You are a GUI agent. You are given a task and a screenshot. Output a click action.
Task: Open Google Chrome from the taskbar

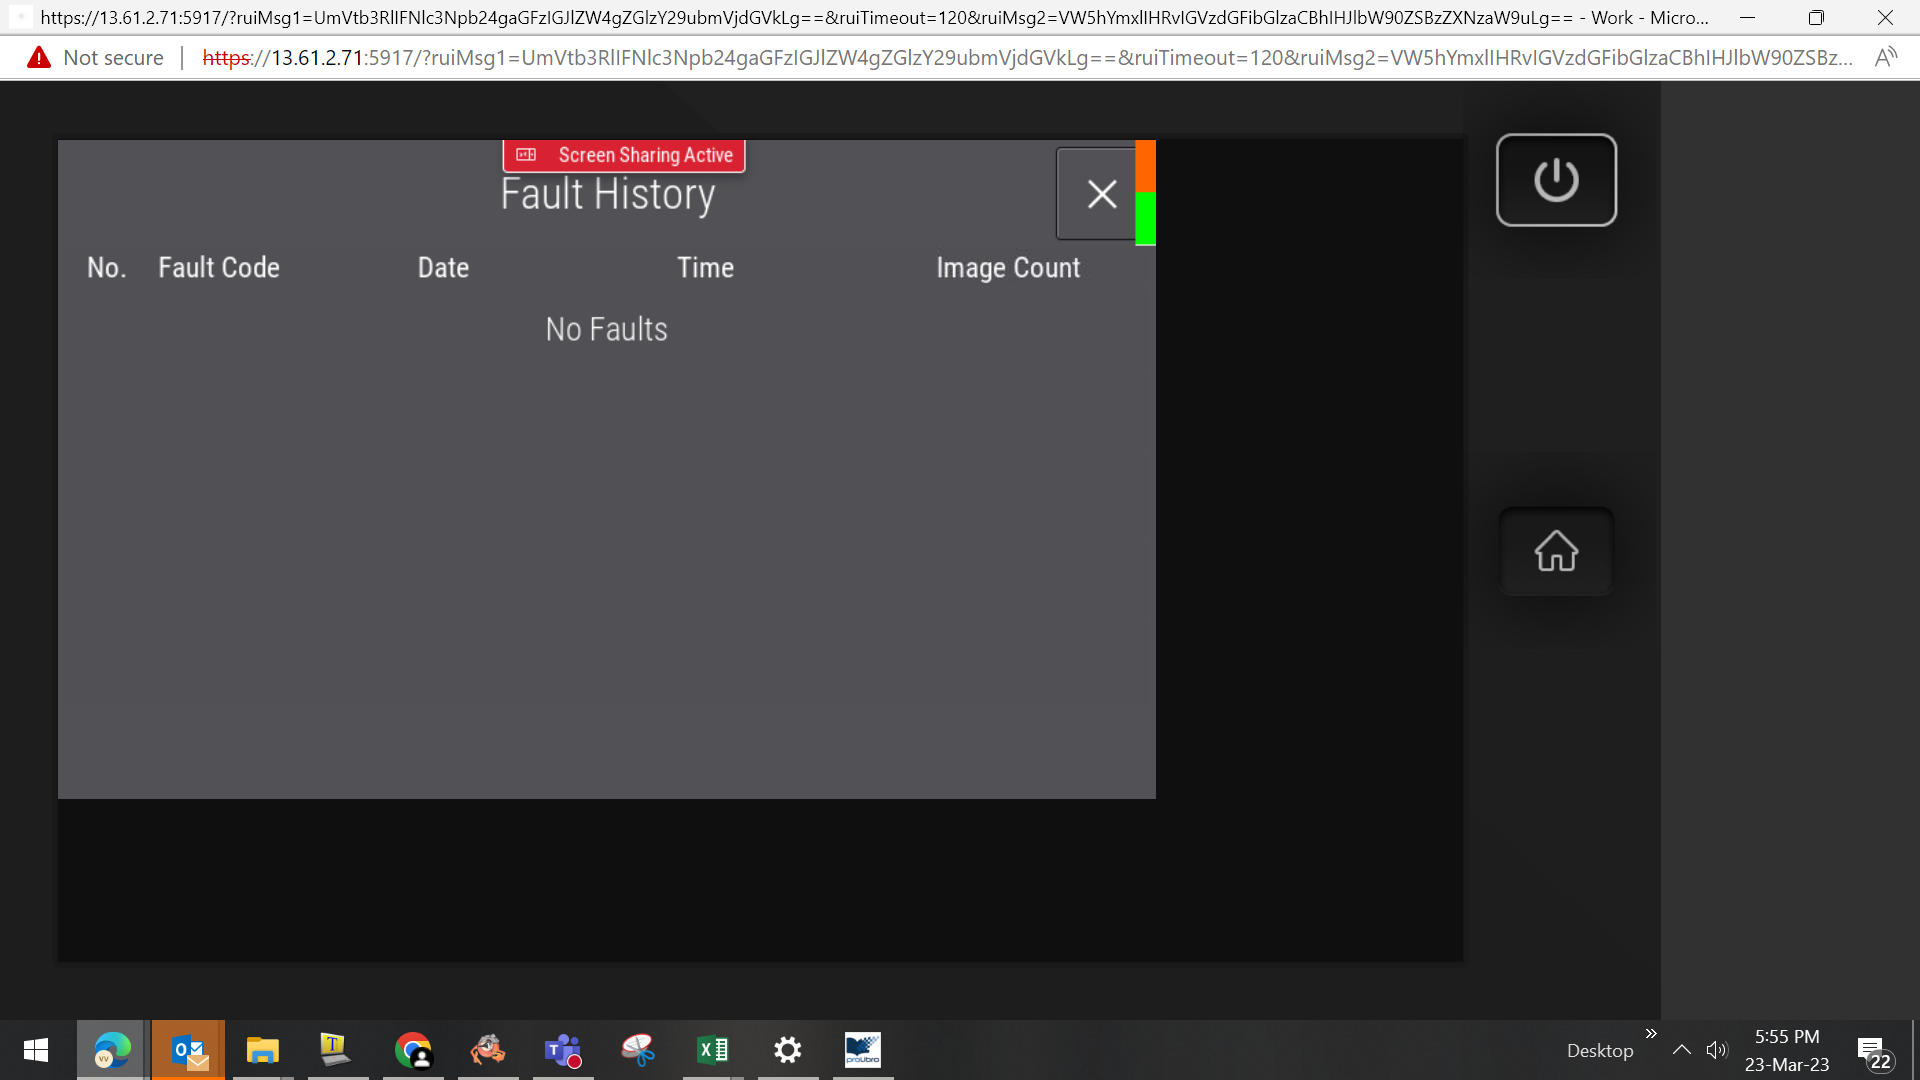pyautogui.click(x=412, y=1050)
